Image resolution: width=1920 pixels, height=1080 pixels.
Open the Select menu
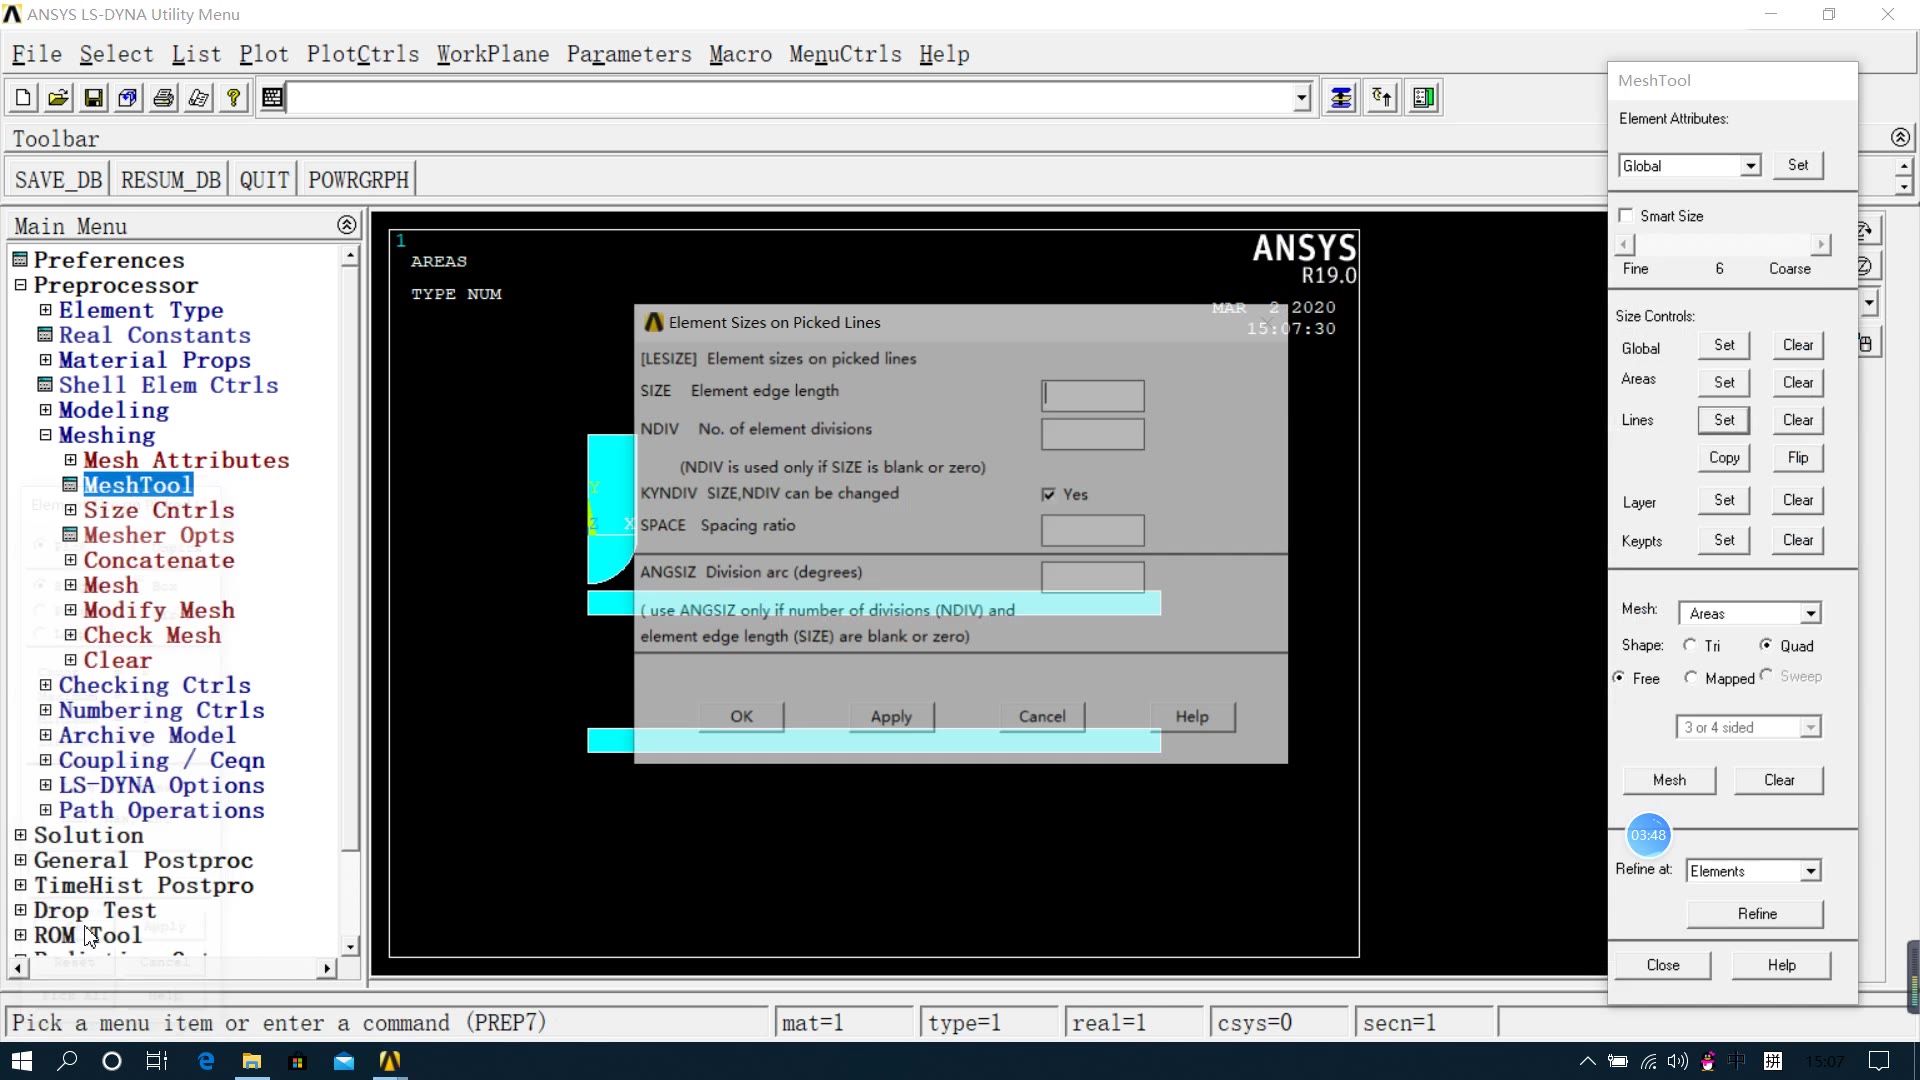[116, 54]
